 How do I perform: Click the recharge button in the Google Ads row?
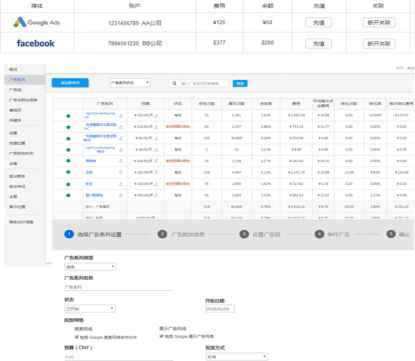click(318, 23)
